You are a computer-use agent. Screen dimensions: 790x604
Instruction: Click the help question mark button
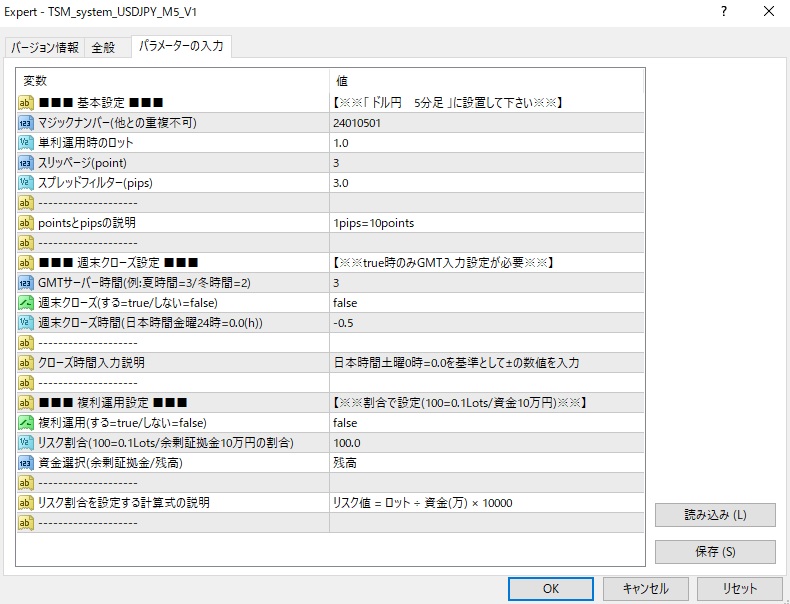(724, 12)
